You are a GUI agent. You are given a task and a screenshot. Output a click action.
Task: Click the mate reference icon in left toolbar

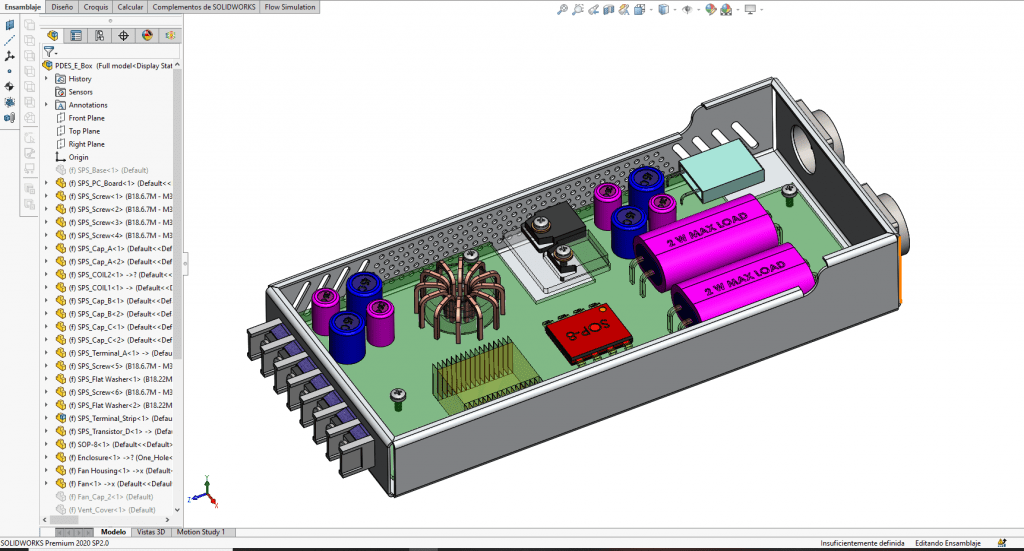[x=9, y=118]
